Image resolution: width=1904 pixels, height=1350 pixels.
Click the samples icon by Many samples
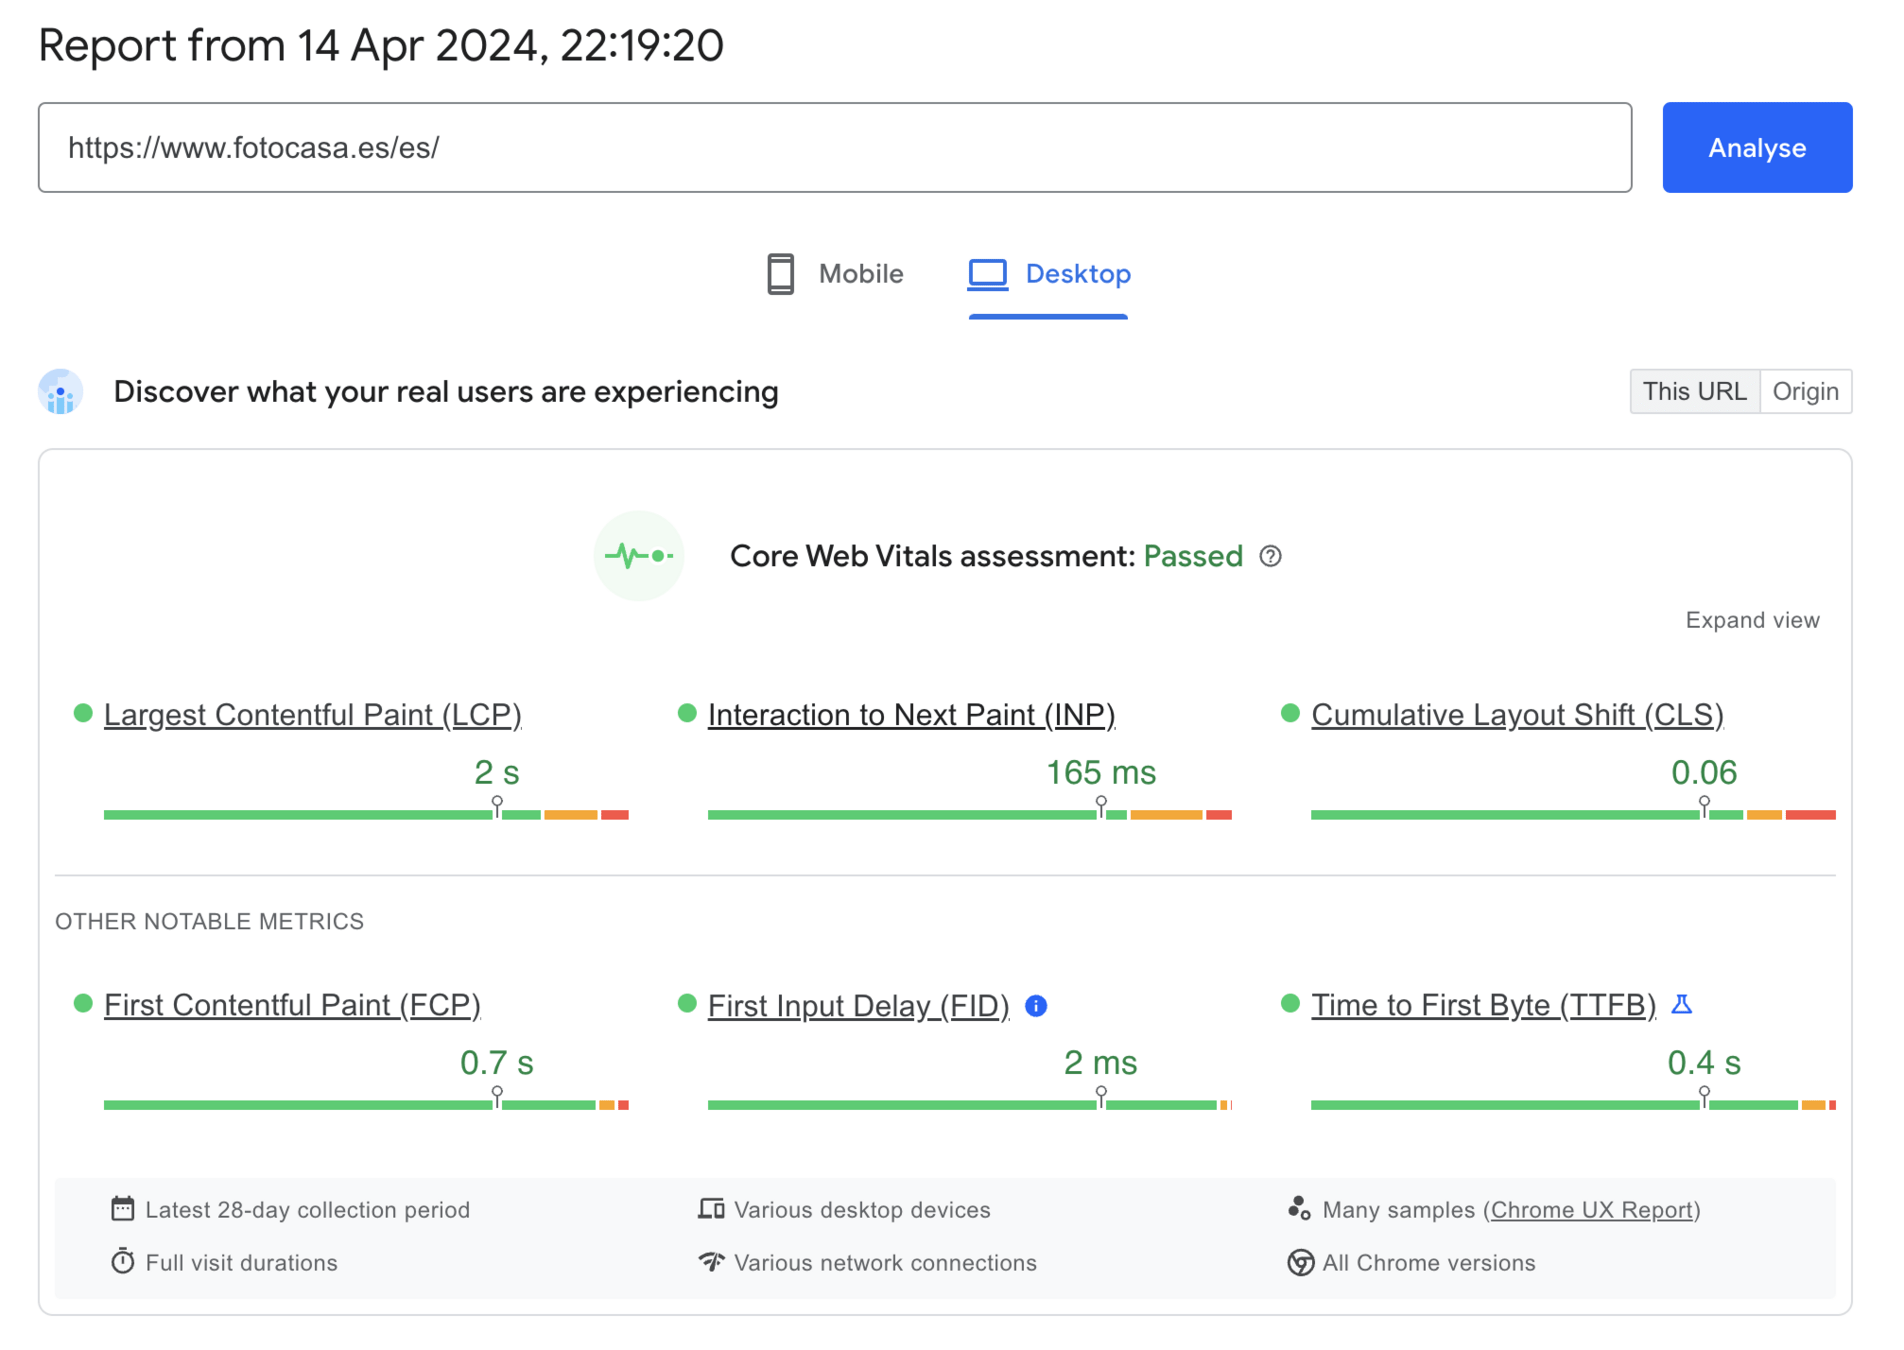pos(1299,1208)
